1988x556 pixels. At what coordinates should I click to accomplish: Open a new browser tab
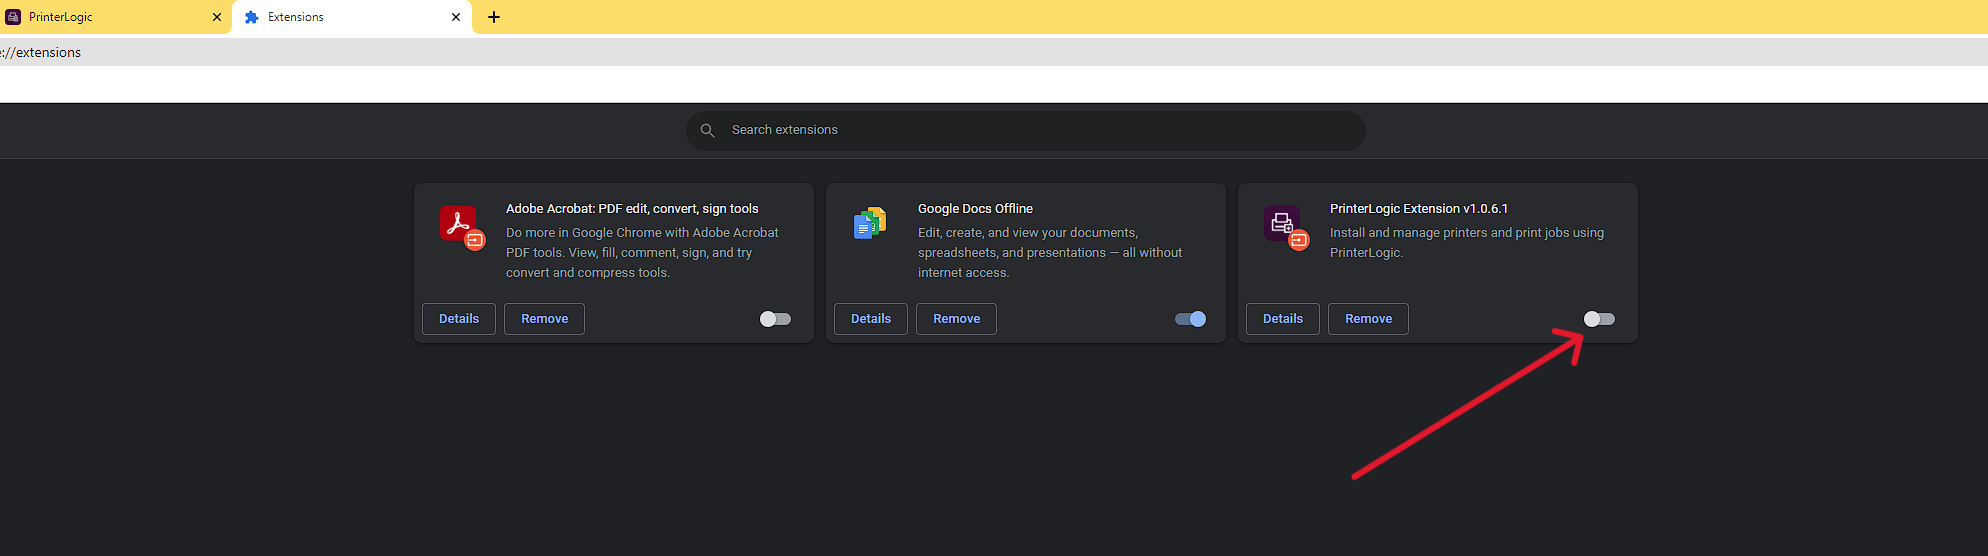coord(494,17)
